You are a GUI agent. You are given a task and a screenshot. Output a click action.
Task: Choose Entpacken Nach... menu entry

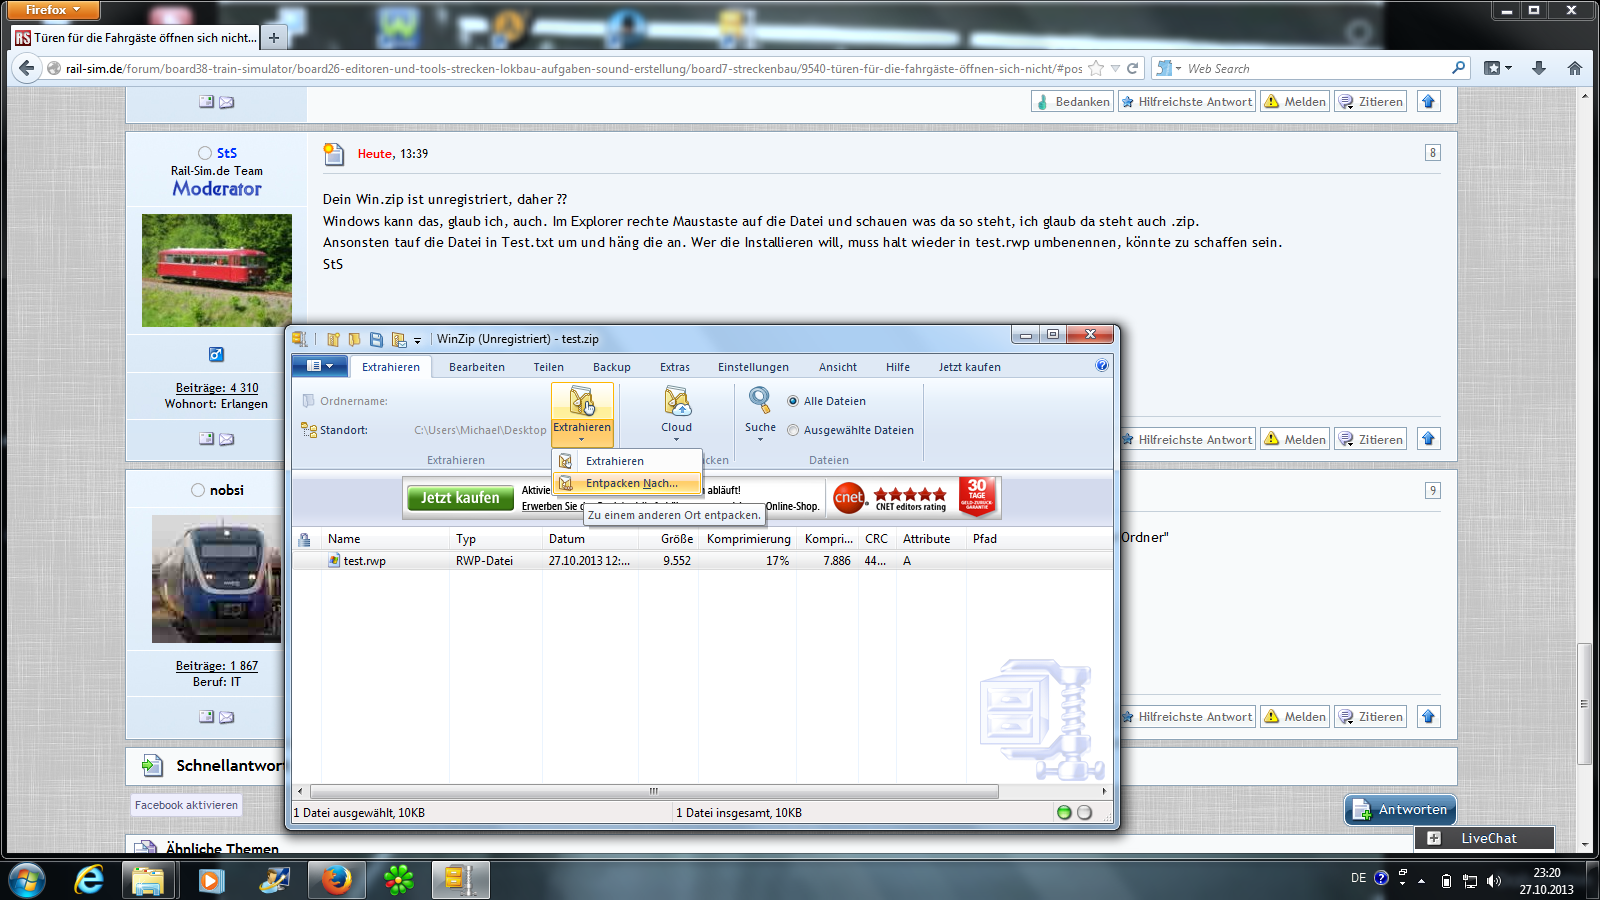(x=627, y=483)
